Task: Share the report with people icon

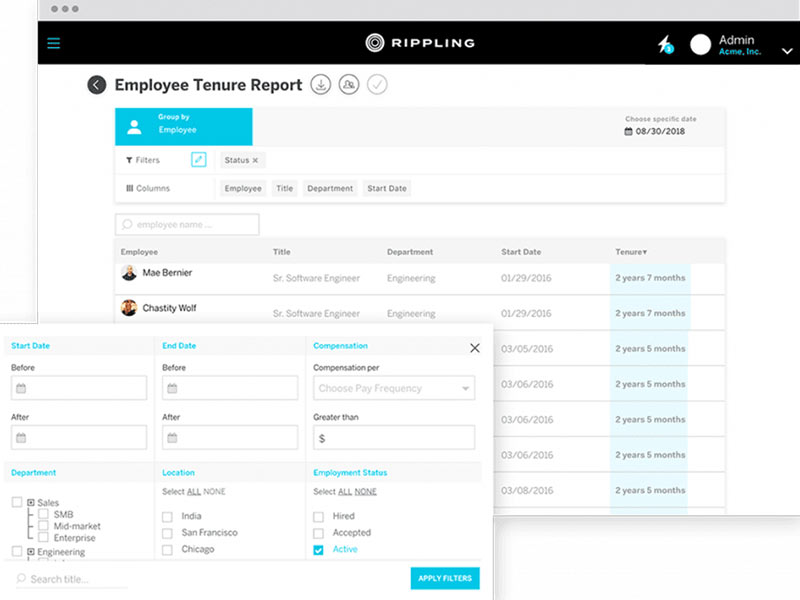Action: coord(349,85)
